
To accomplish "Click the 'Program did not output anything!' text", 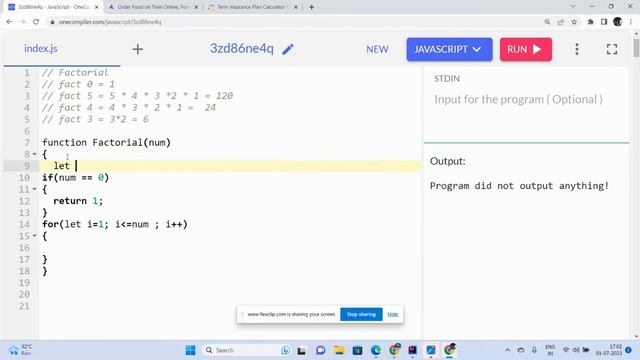I will tap(519, 186).
